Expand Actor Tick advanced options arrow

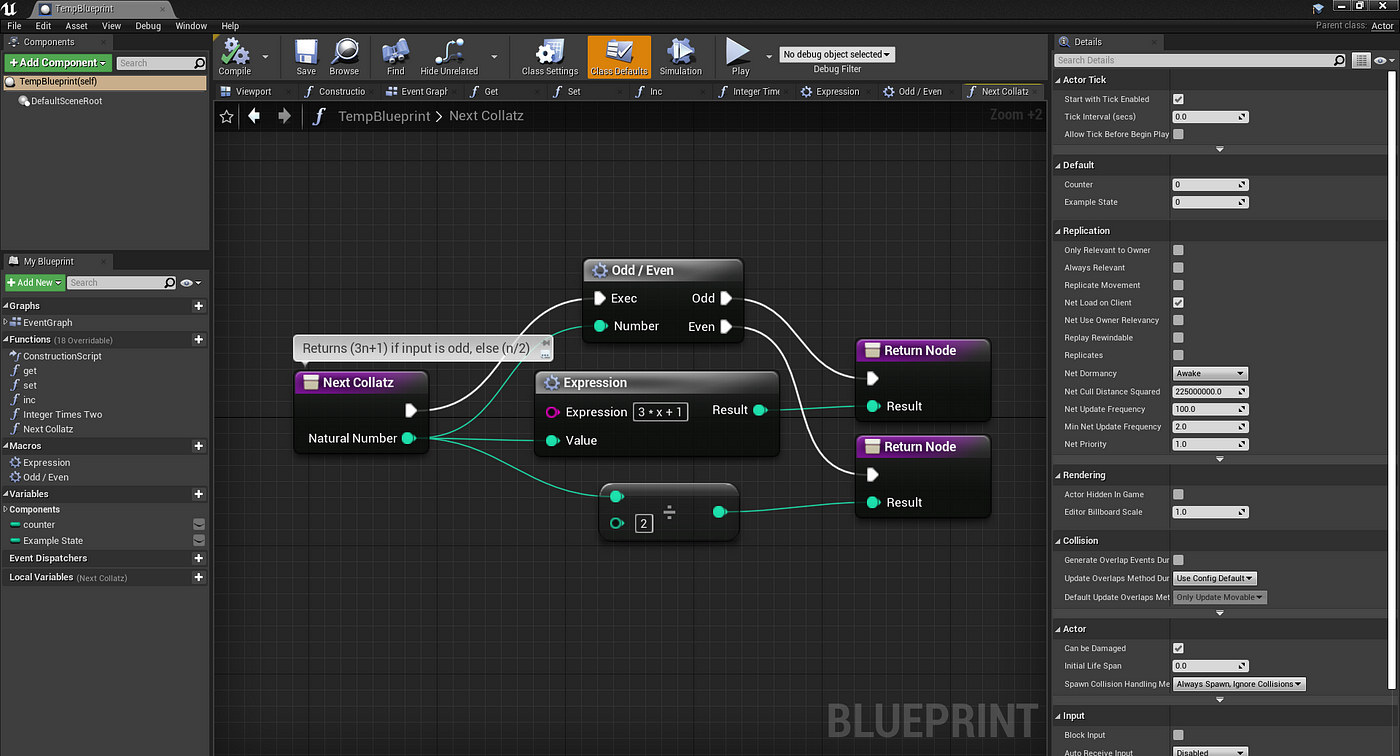[1219, 149]
